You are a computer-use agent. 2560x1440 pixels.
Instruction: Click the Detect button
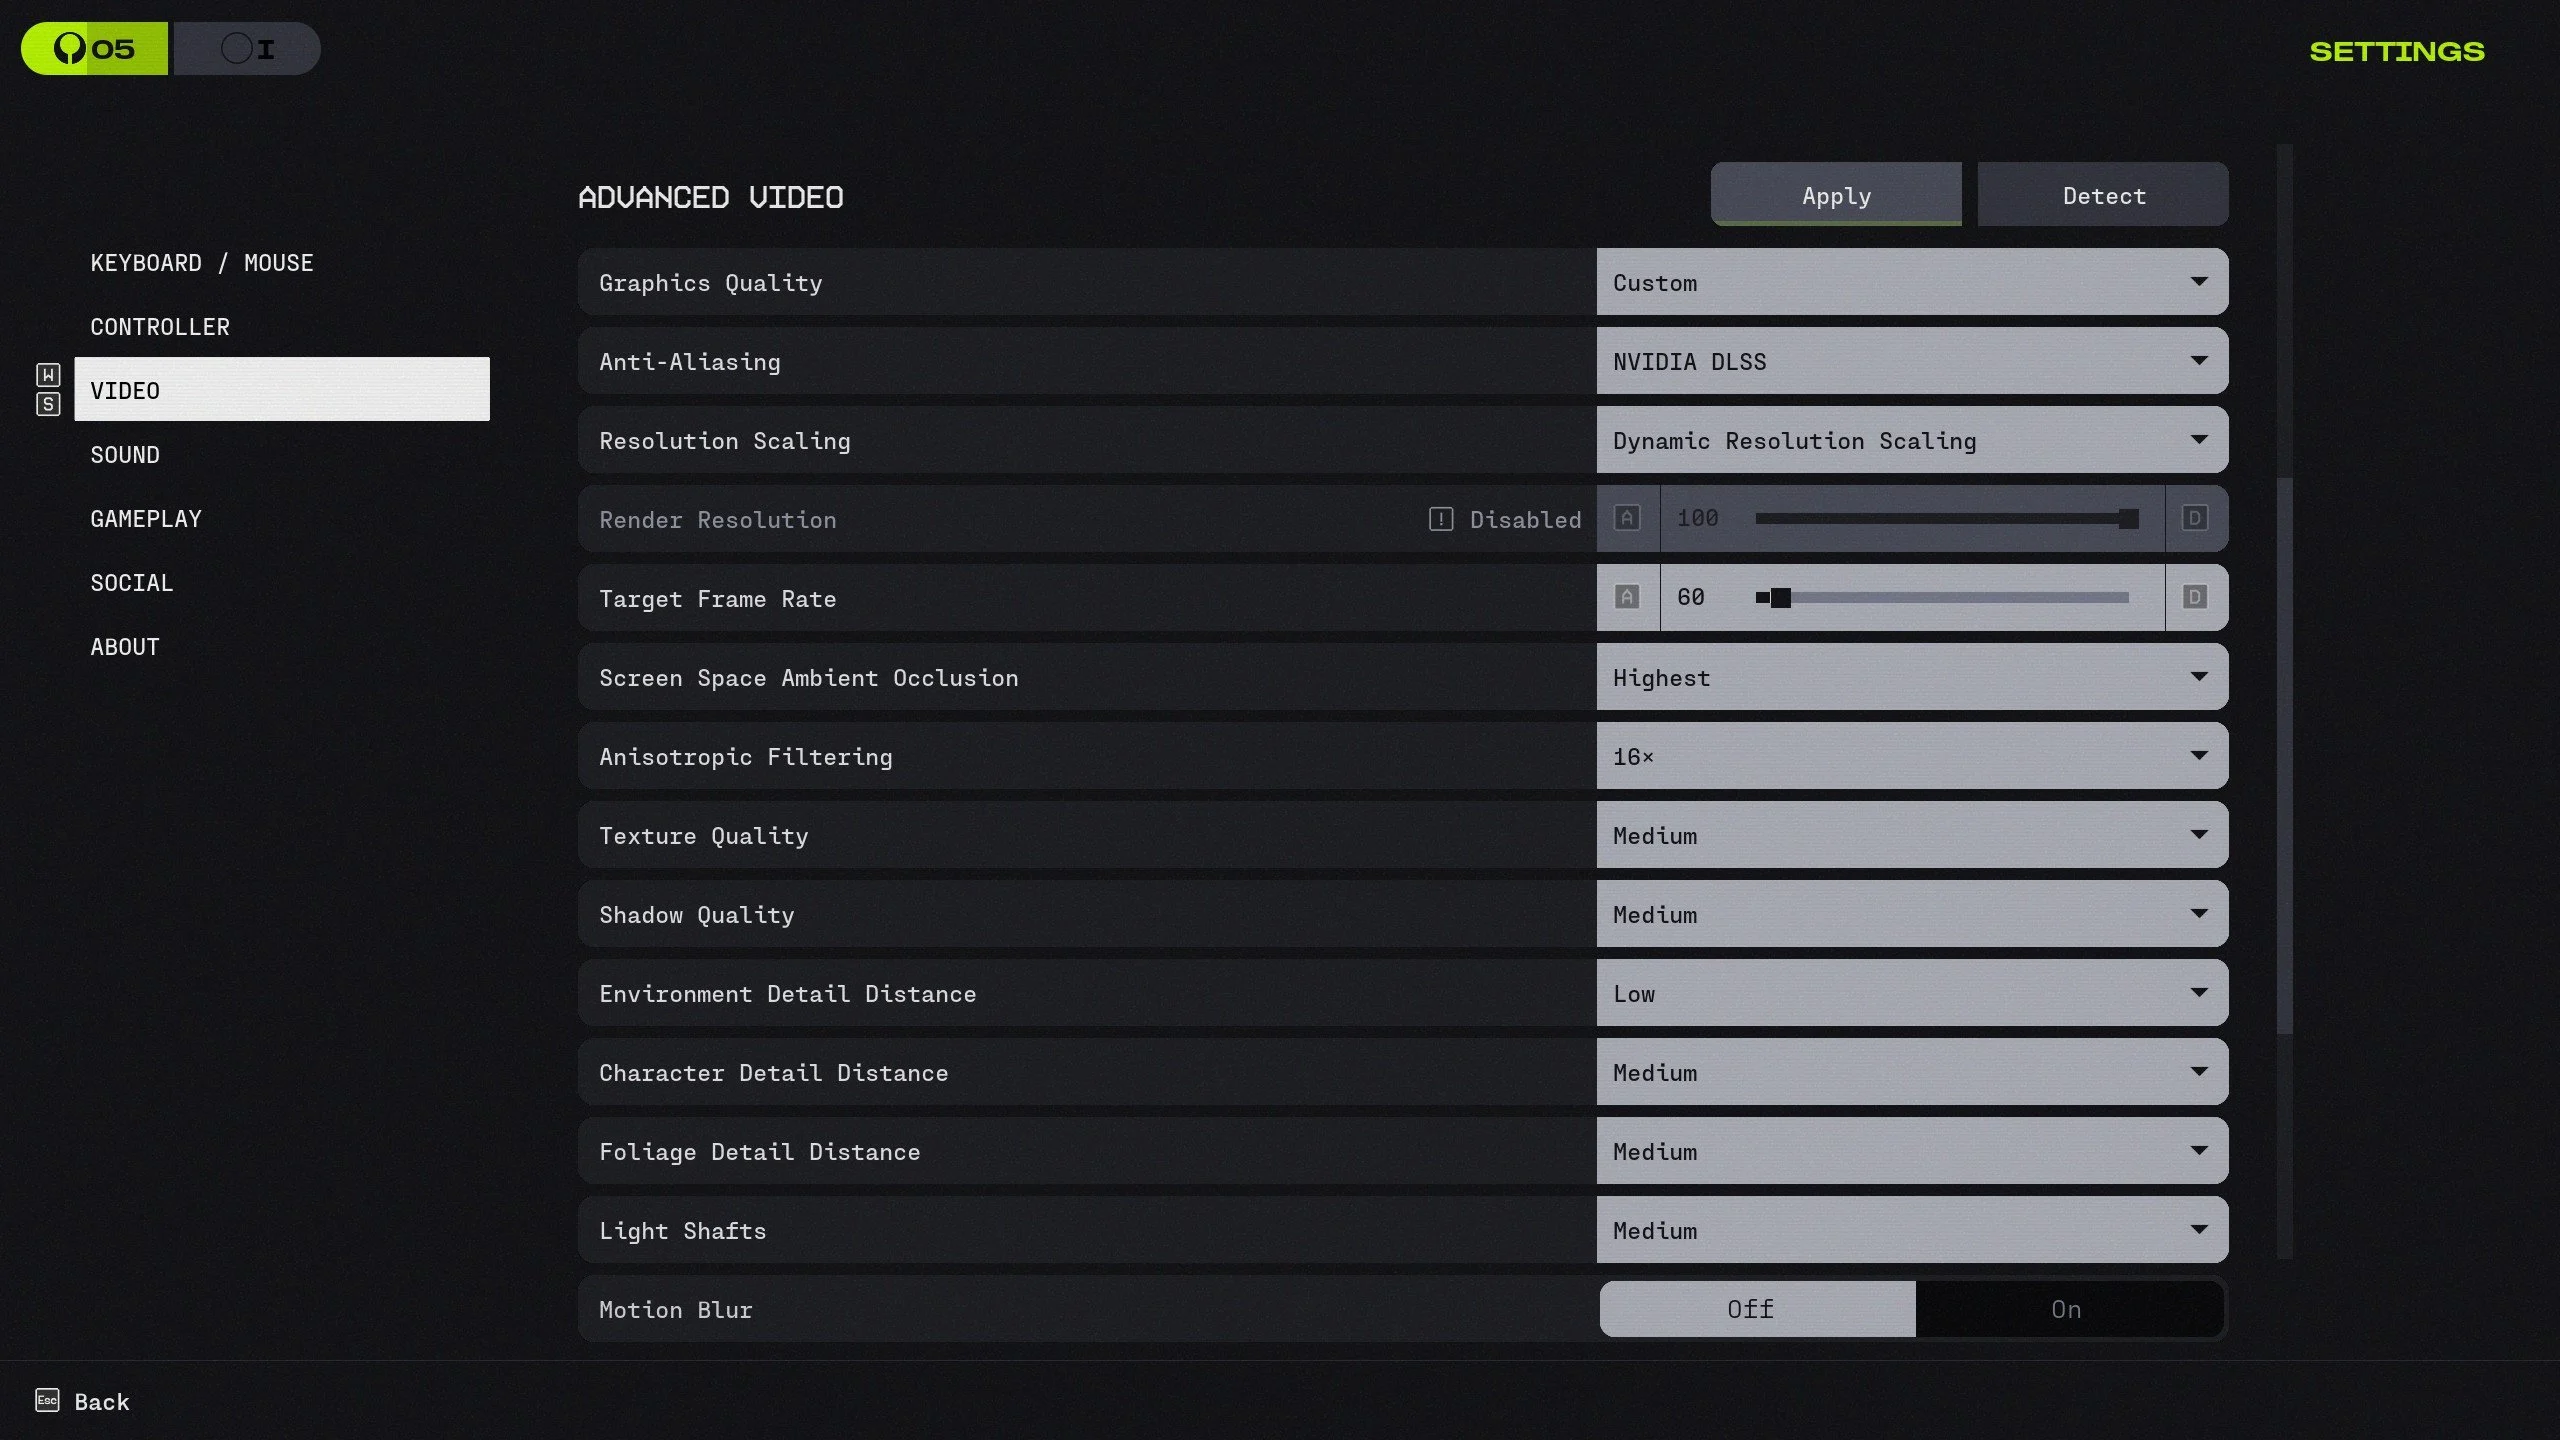[2102, 196]
